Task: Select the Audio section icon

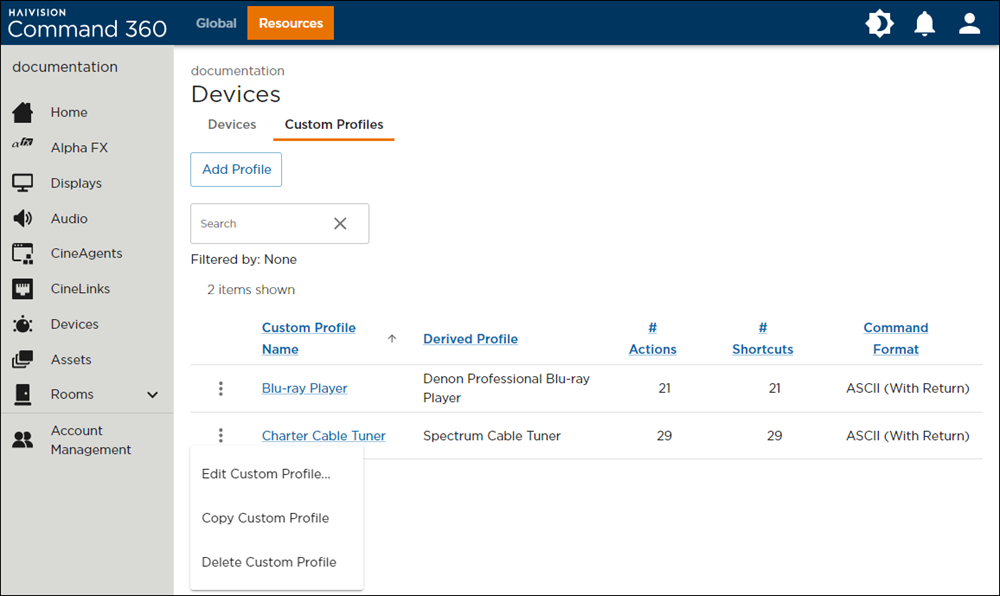Action: 22,218
